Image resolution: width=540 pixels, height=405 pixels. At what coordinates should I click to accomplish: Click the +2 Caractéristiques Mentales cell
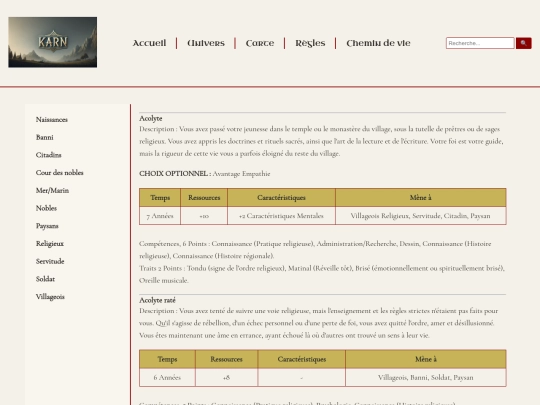click(x=281, y=216)
